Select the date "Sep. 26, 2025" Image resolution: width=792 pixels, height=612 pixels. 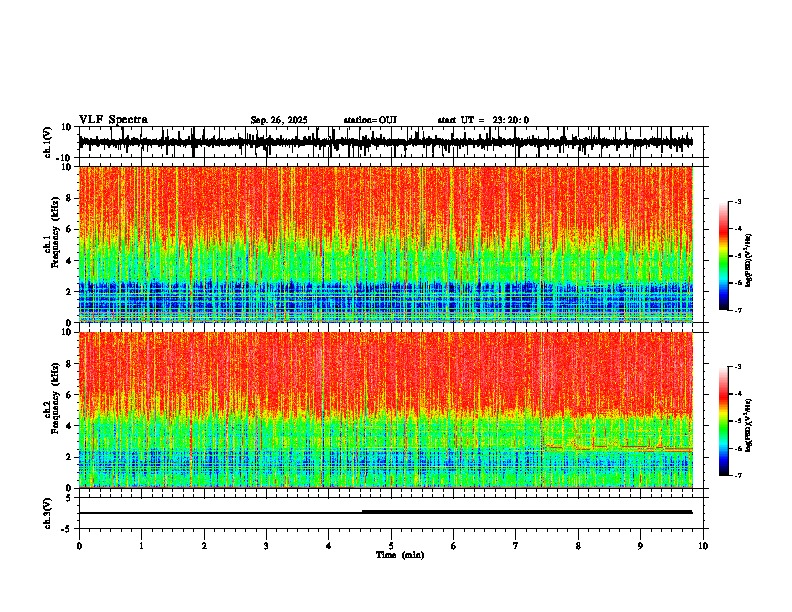coord(279,120)
